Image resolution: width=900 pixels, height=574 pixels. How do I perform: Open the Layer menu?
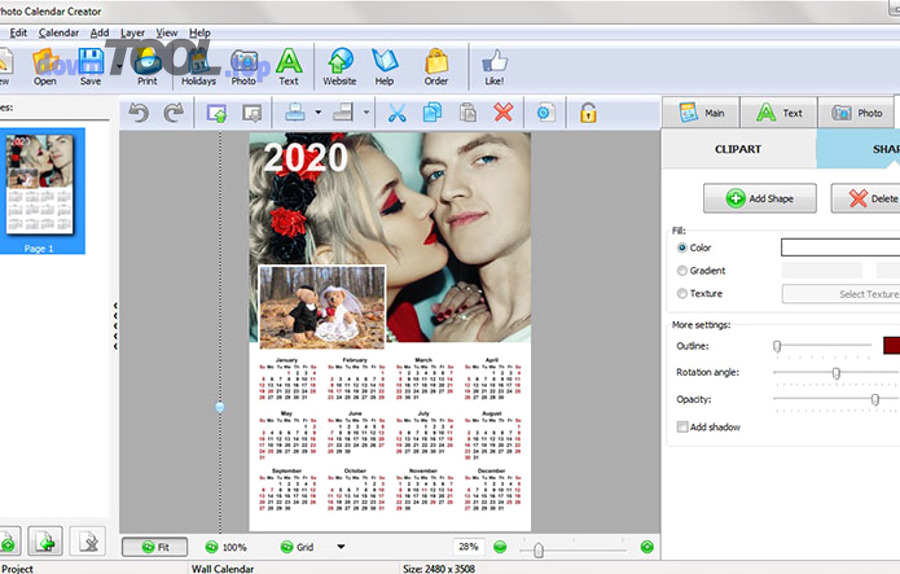point(133,33)
